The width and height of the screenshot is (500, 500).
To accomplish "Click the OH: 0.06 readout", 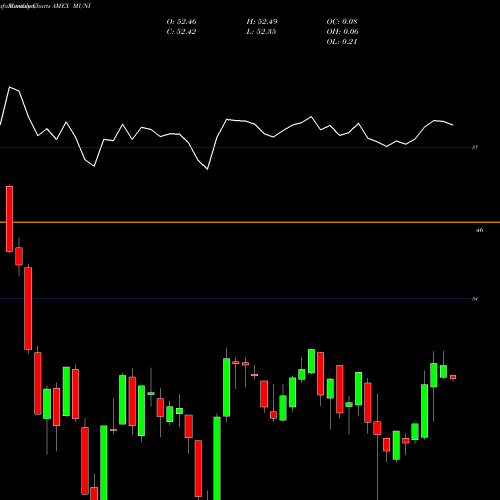I will click(x=342, y=32).
